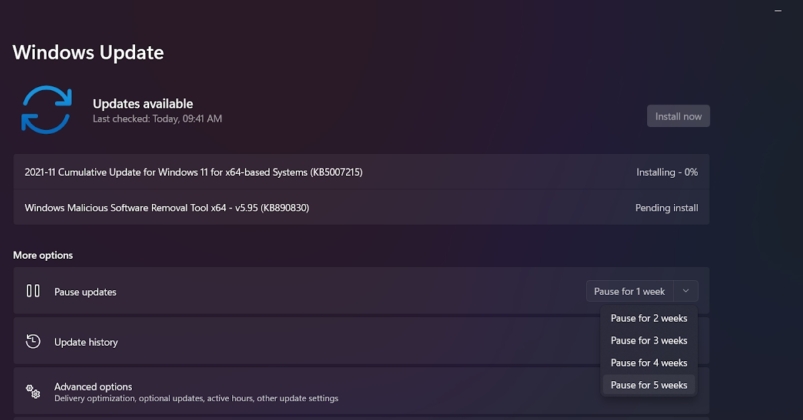Click the Updates available heading
Image resolution: width=803 pixels, height=420 pixels.
coord(143,103)
